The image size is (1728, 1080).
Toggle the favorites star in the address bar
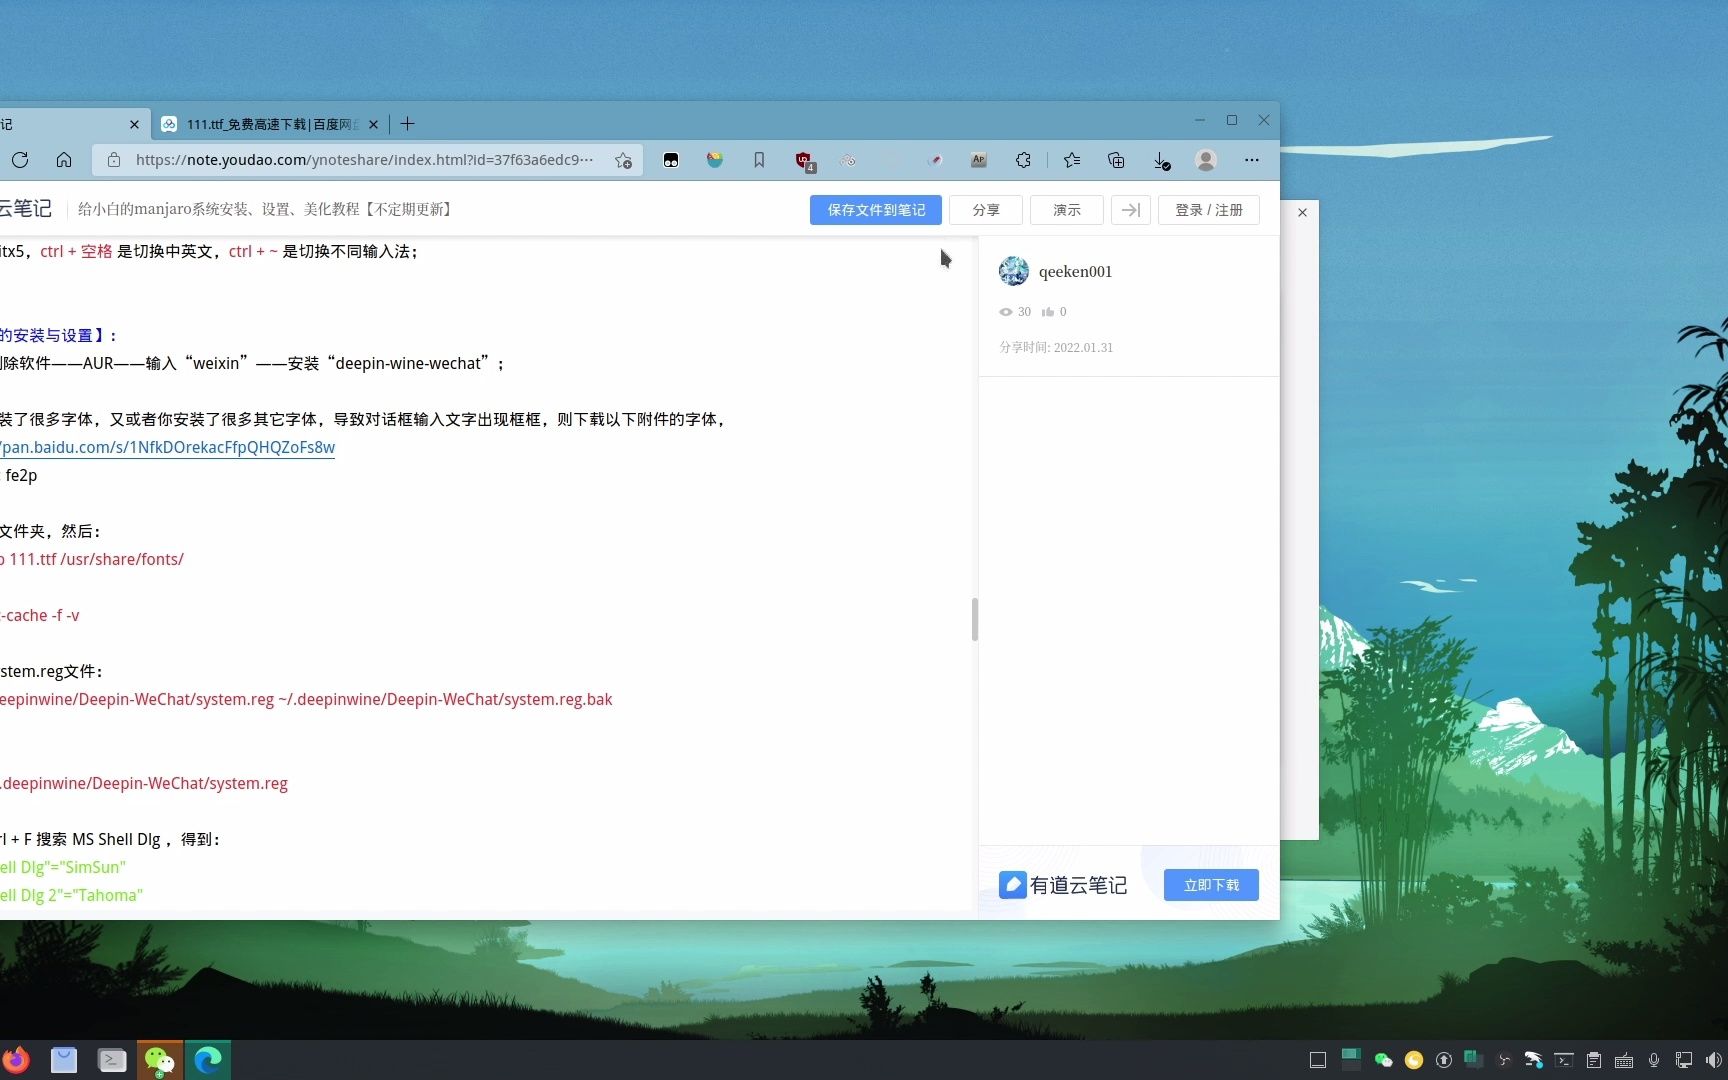point(624,160)
